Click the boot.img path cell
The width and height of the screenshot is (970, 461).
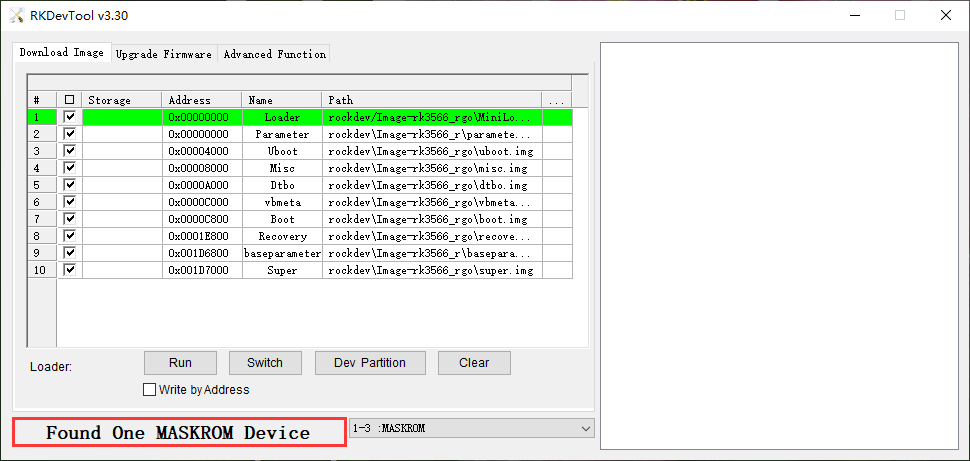pos(432,219)
